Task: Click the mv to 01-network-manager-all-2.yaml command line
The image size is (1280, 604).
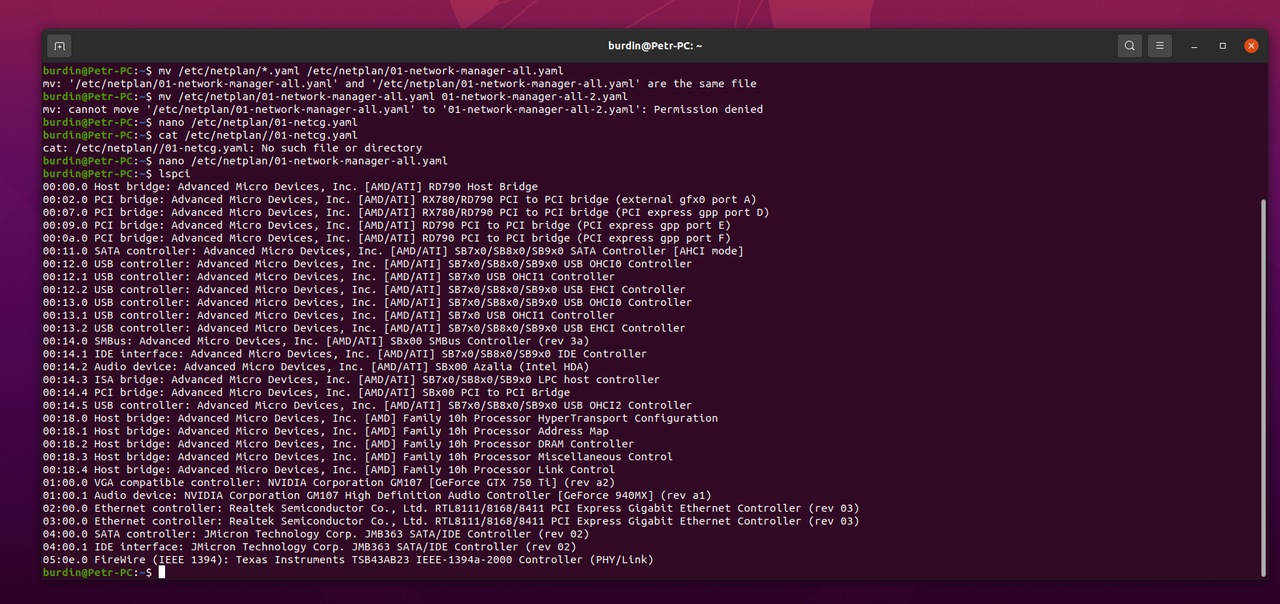Action: (x=335, y=97)
